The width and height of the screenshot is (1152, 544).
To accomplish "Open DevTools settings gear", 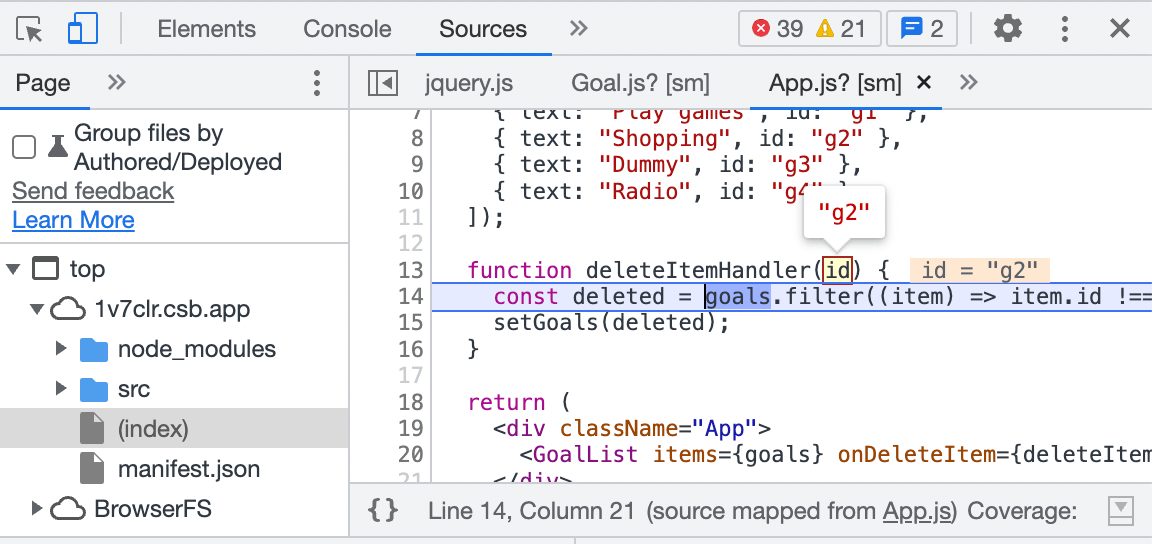I will (1007, 29).
